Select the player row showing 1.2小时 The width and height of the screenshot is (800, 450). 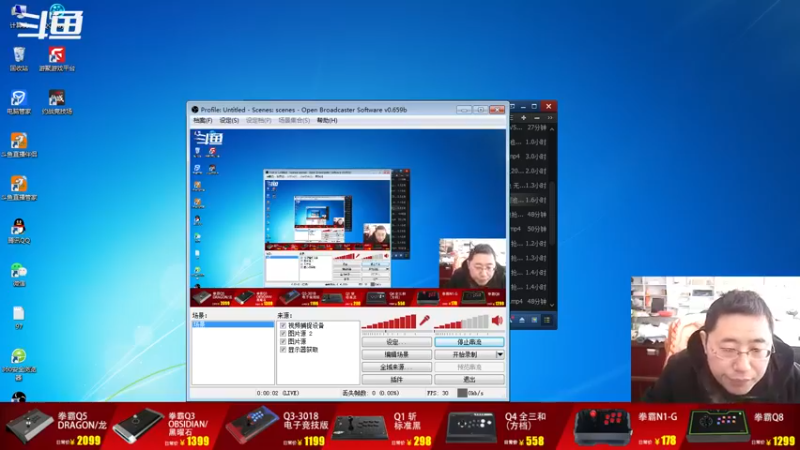click(x=529, y=244)
